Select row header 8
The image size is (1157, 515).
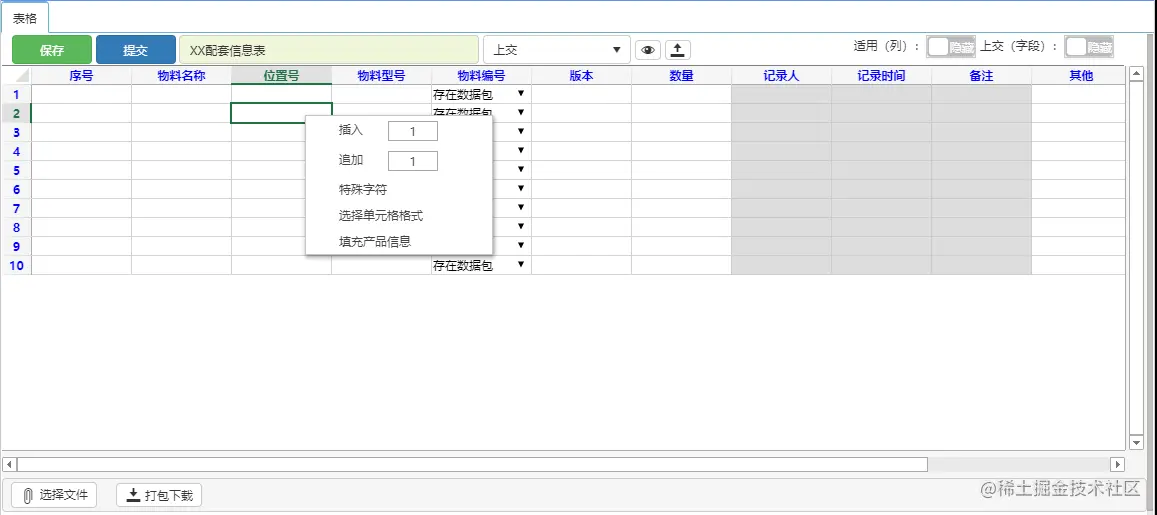click(16, 227)
